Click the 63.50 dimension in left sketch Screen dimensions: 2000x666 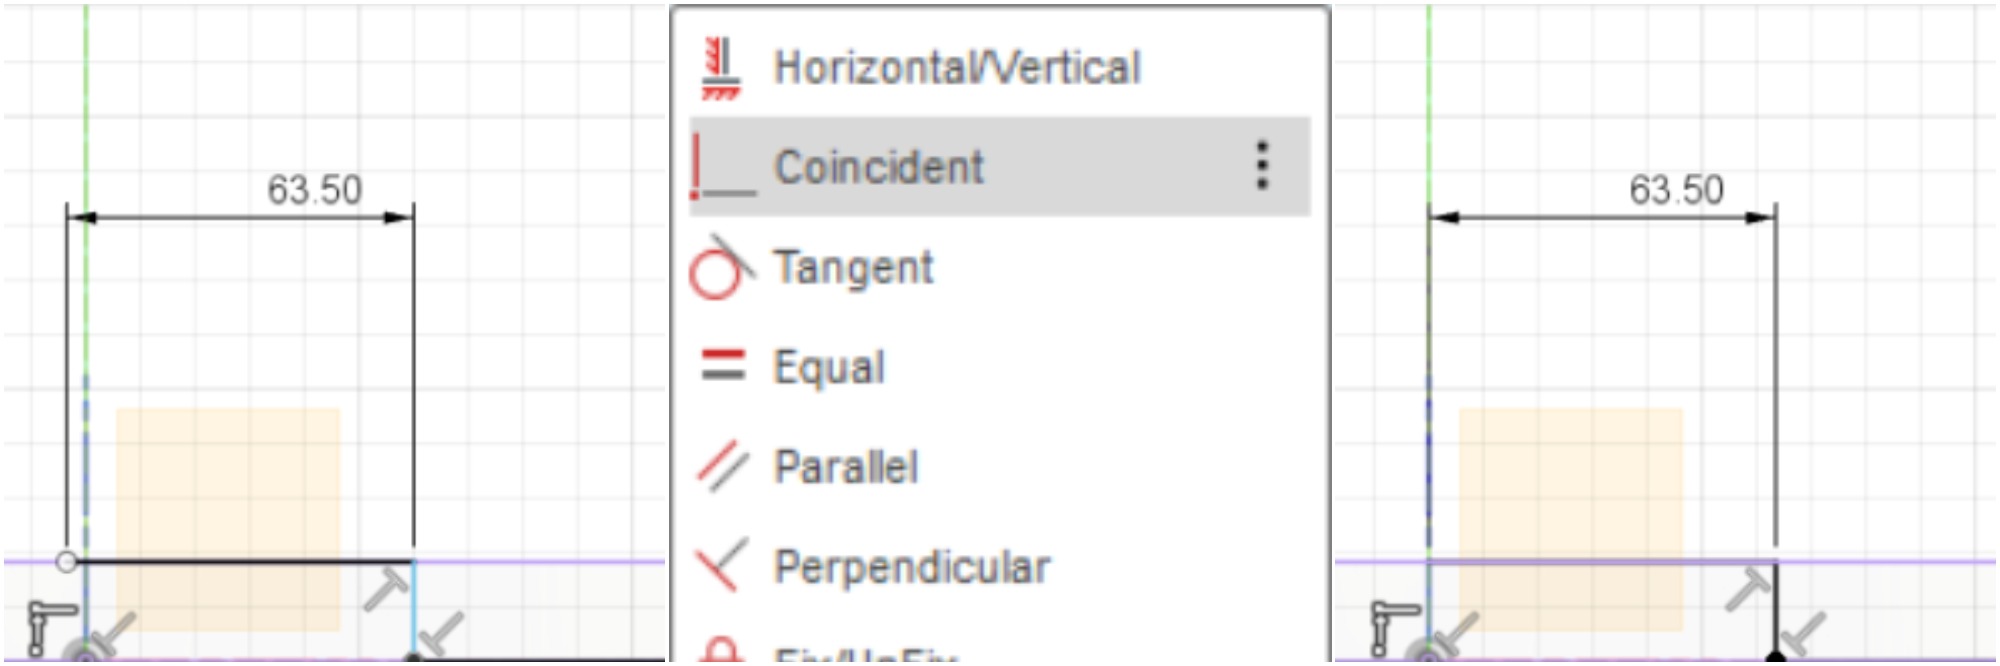314,190
